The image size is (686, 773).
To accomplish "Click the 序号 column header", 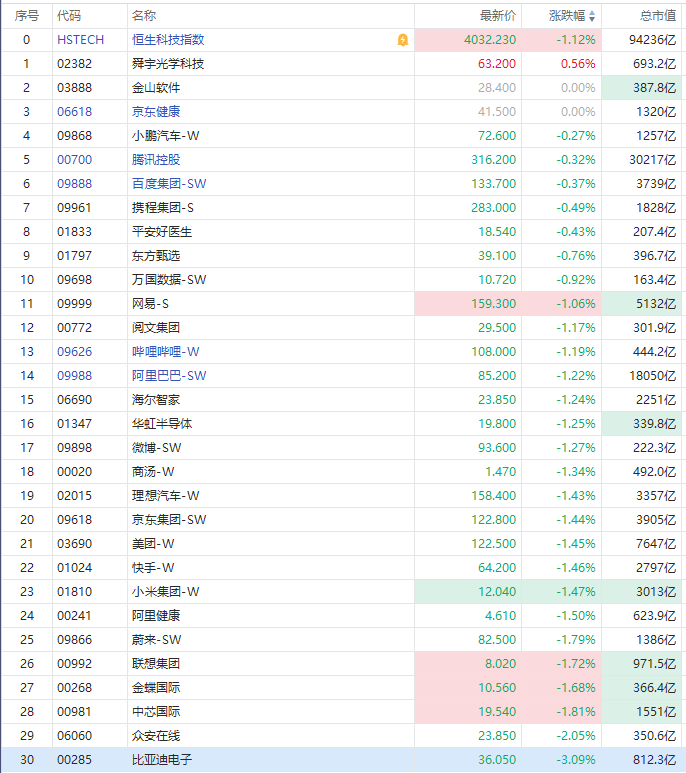I will (x=27, y=16).
